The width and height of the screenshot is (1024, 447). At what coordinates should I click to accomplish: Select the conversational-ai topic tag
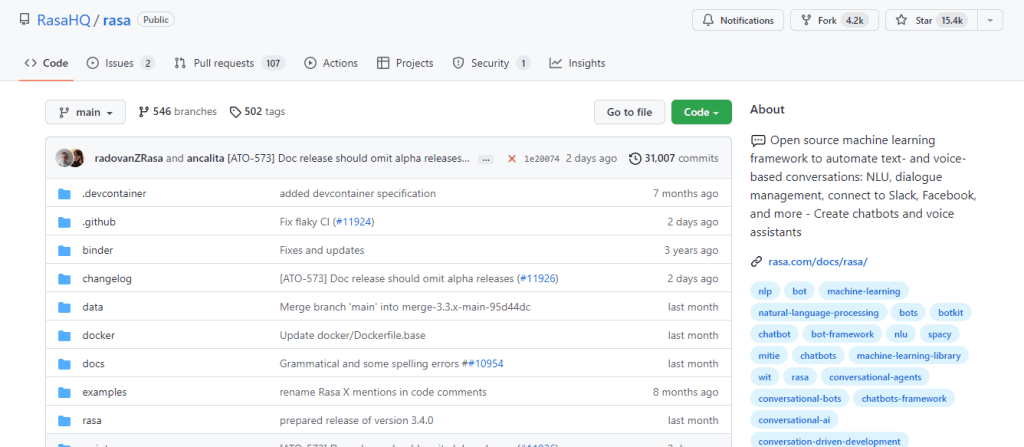794,420
